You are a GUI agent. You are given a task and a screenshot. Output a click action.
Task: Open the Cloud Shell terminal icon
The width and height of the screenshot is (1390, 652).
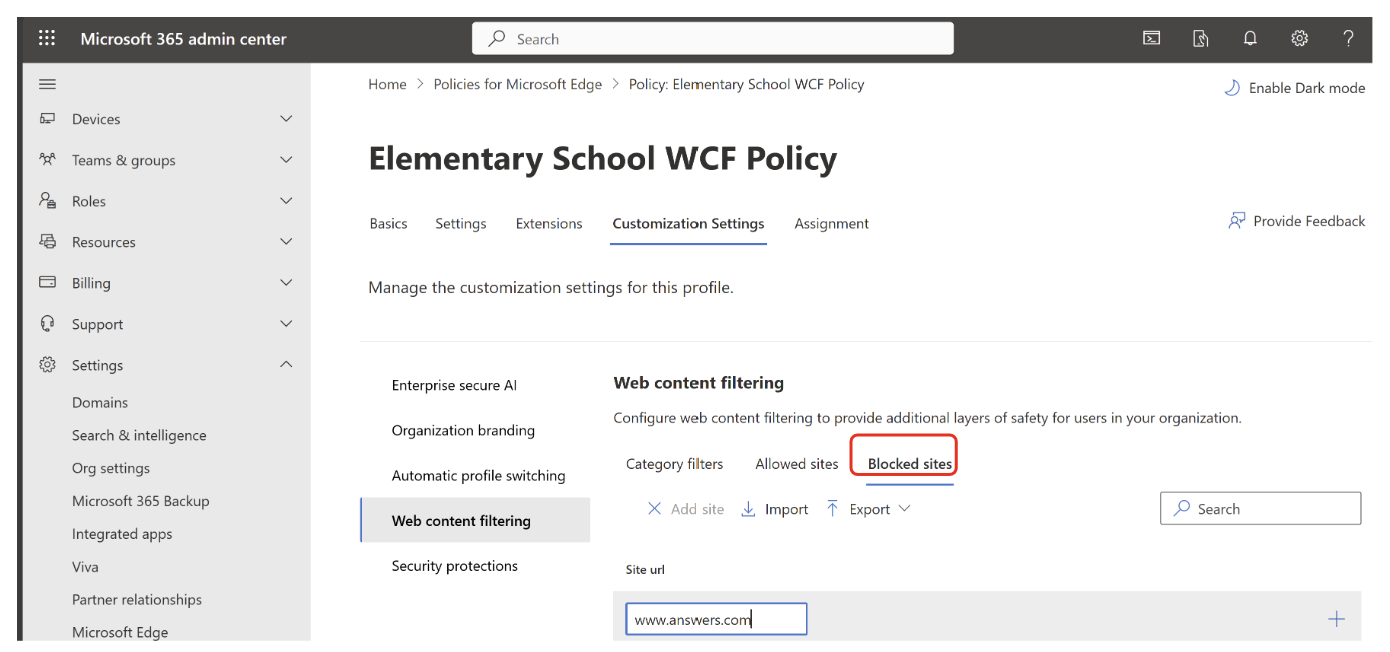click(x=1151, y=38)
